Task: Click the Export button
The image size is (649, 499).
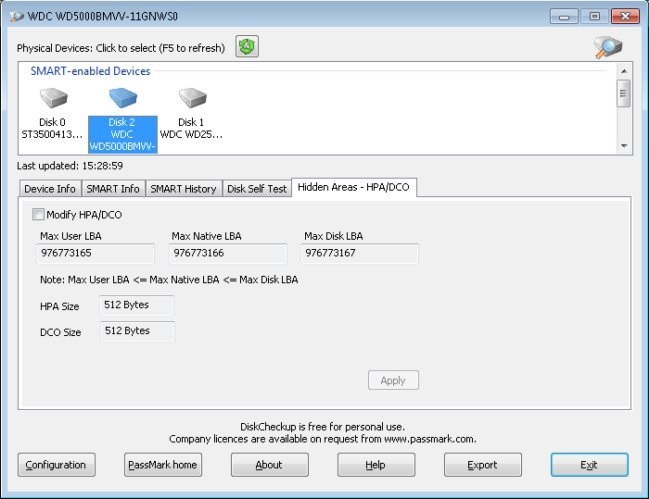Action: pos(483,465)
